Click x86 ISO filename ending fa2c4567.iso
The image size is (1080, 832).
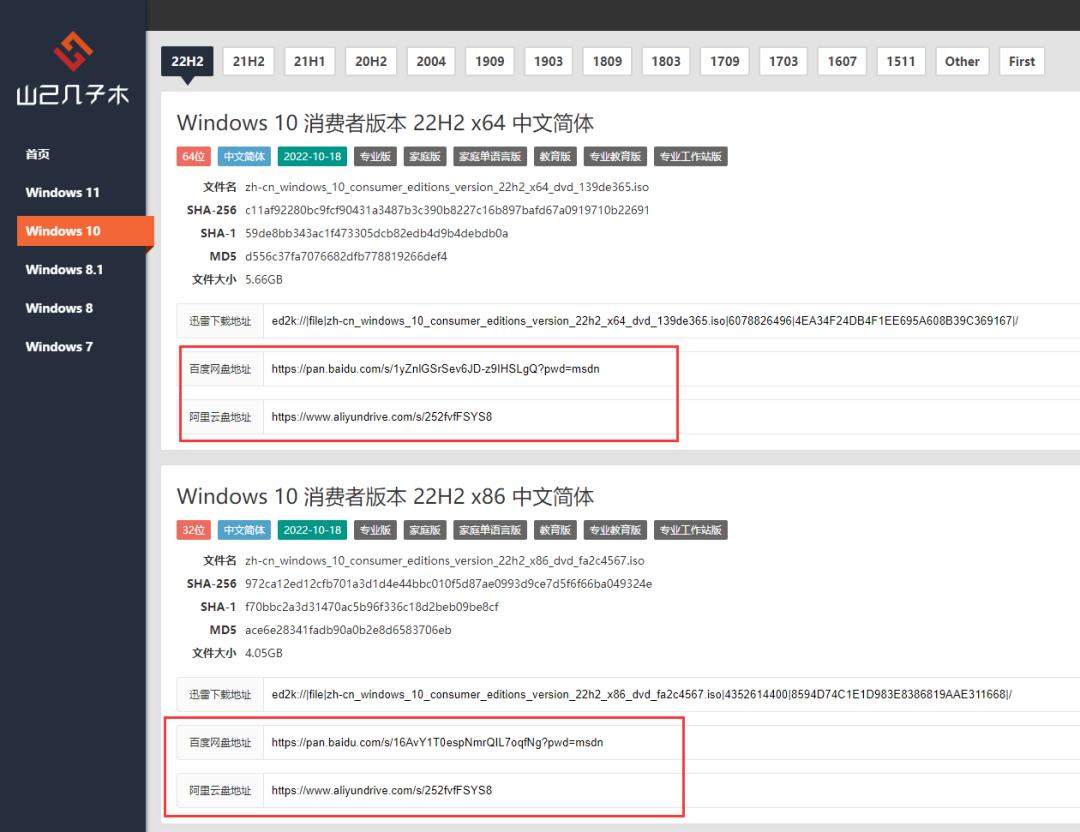point(445,561)
